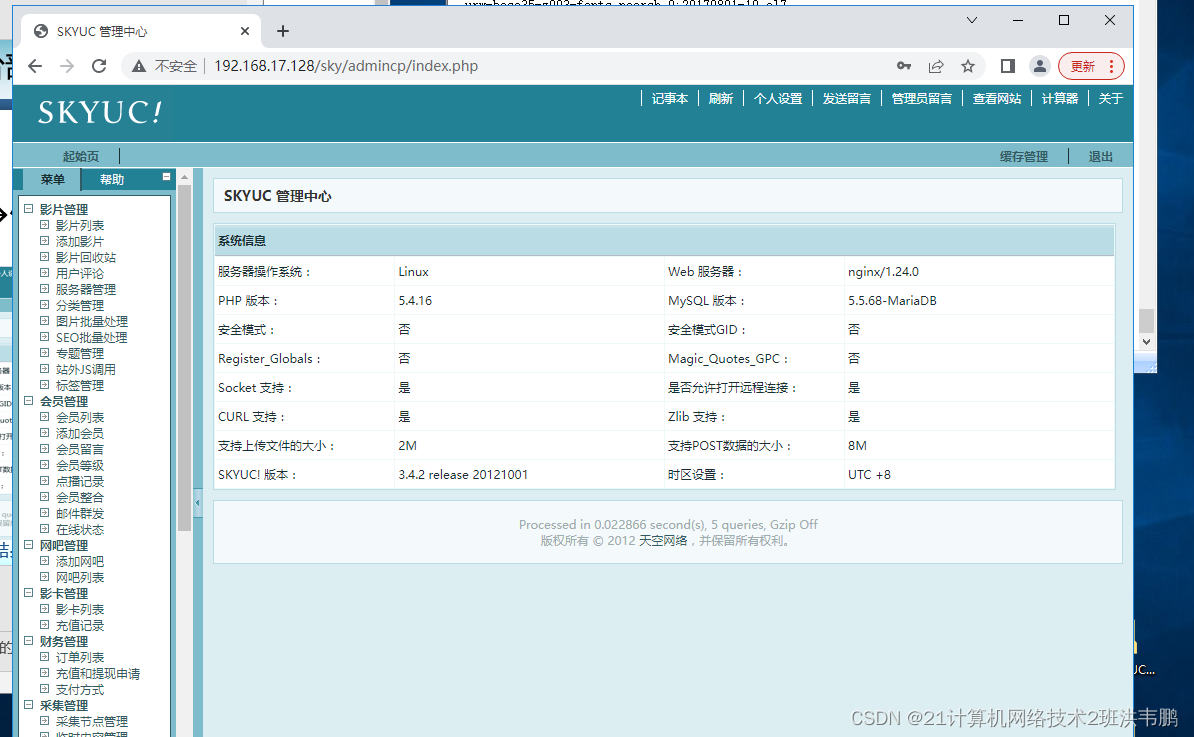The height and width of the screenshot is (737, 1194).
Task: Go back to the previous page
Action: click(35, 66)
